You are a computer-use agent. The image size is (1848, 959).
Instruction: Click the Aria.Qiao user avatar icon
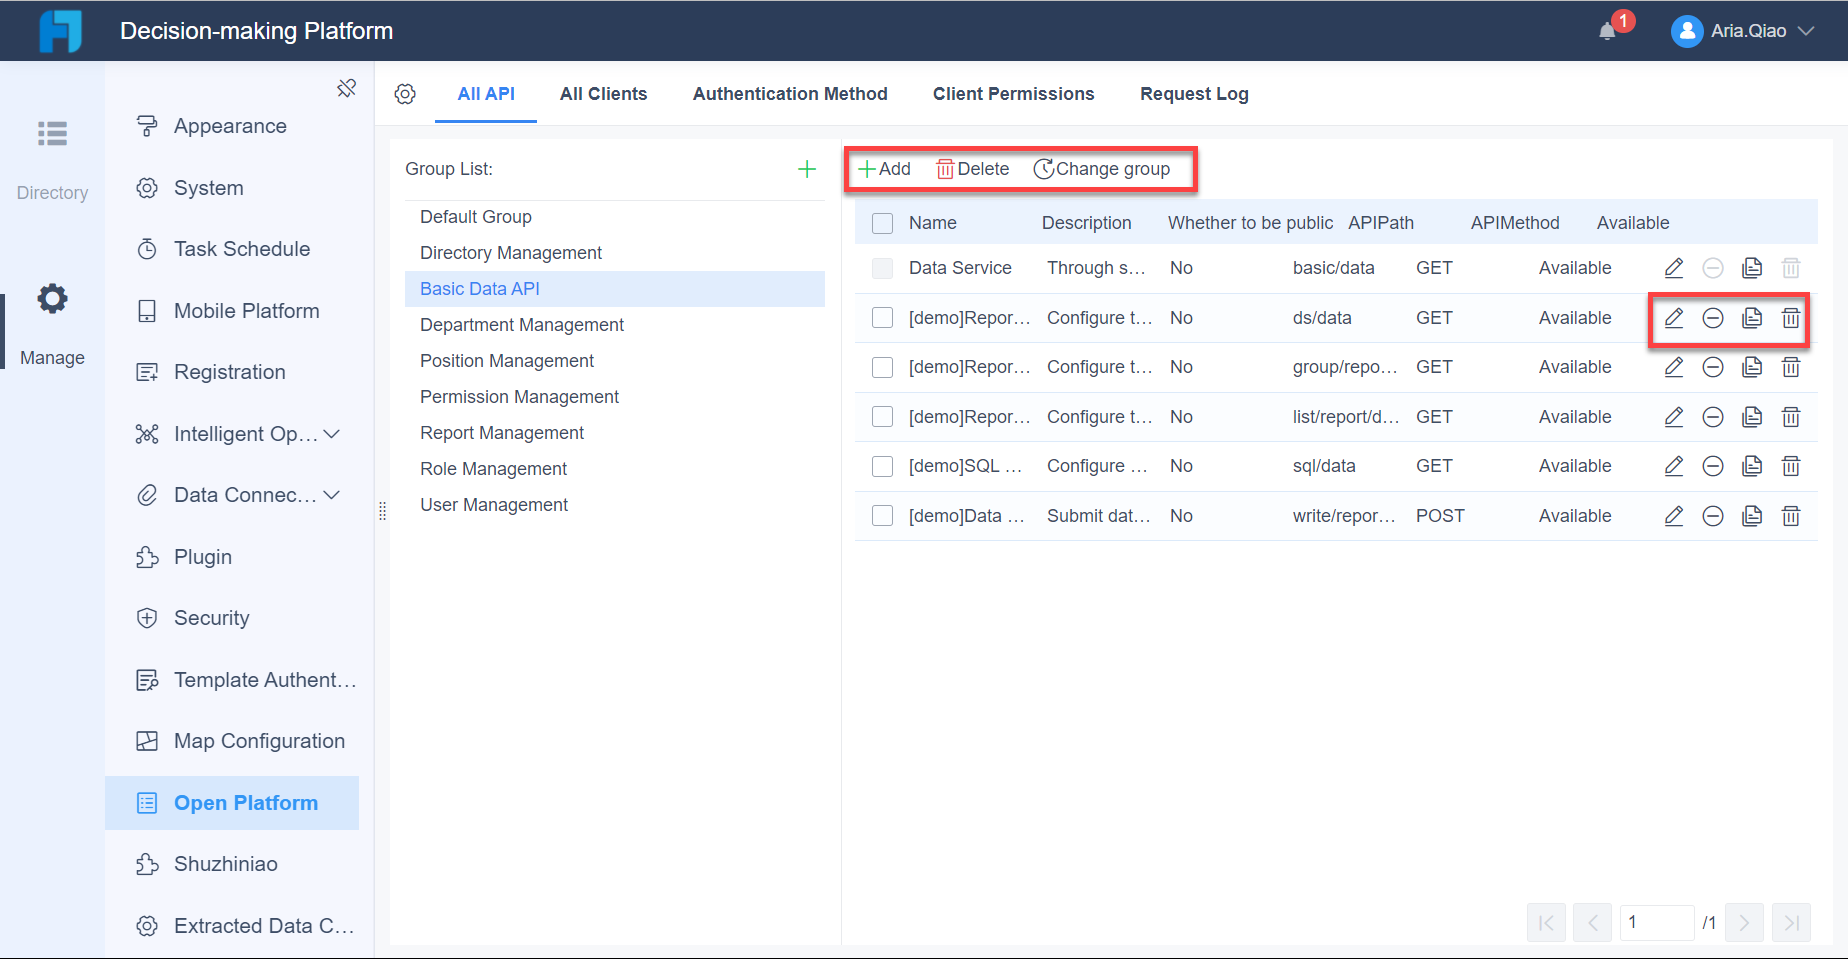tap(1686, 31)
